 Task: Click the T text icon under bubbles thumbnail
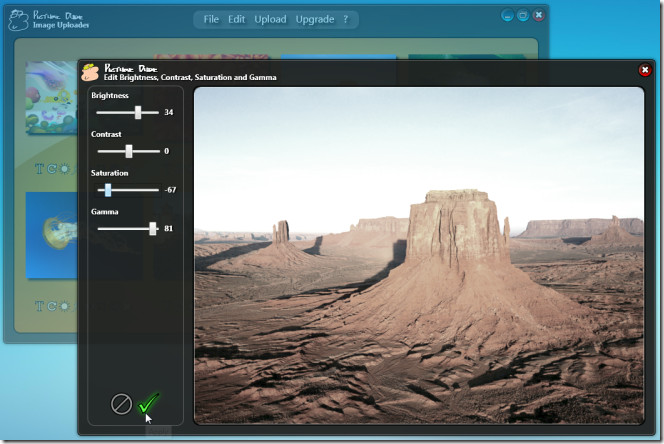(39, 169)
